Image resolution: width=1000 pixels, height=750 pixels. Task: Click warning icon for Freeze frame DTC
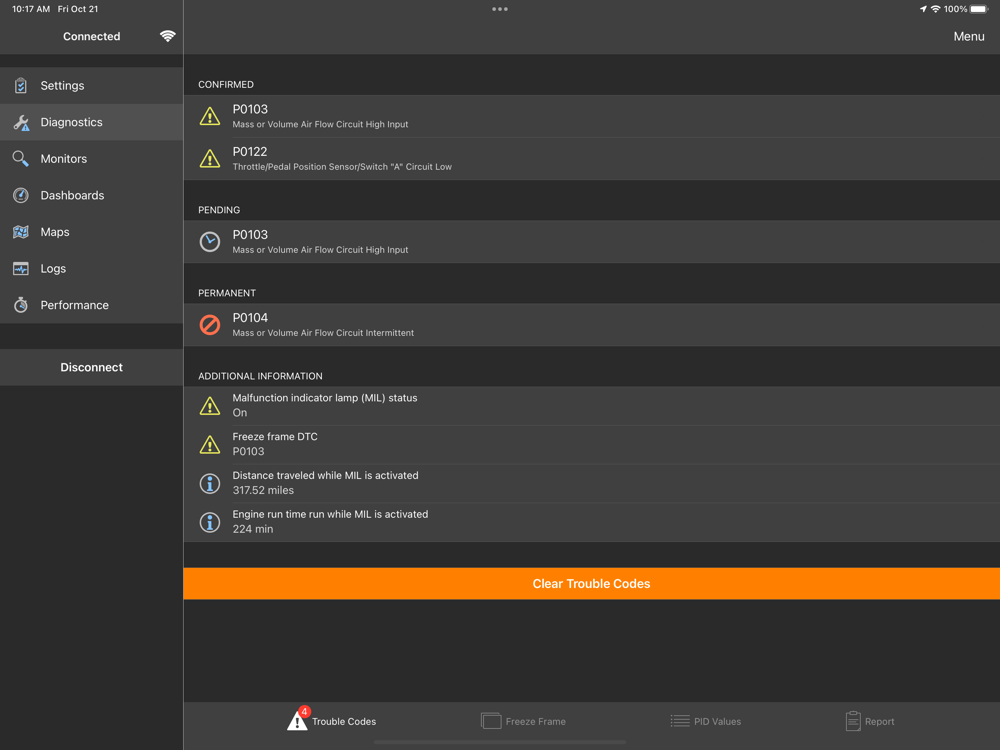pos(210,445)
